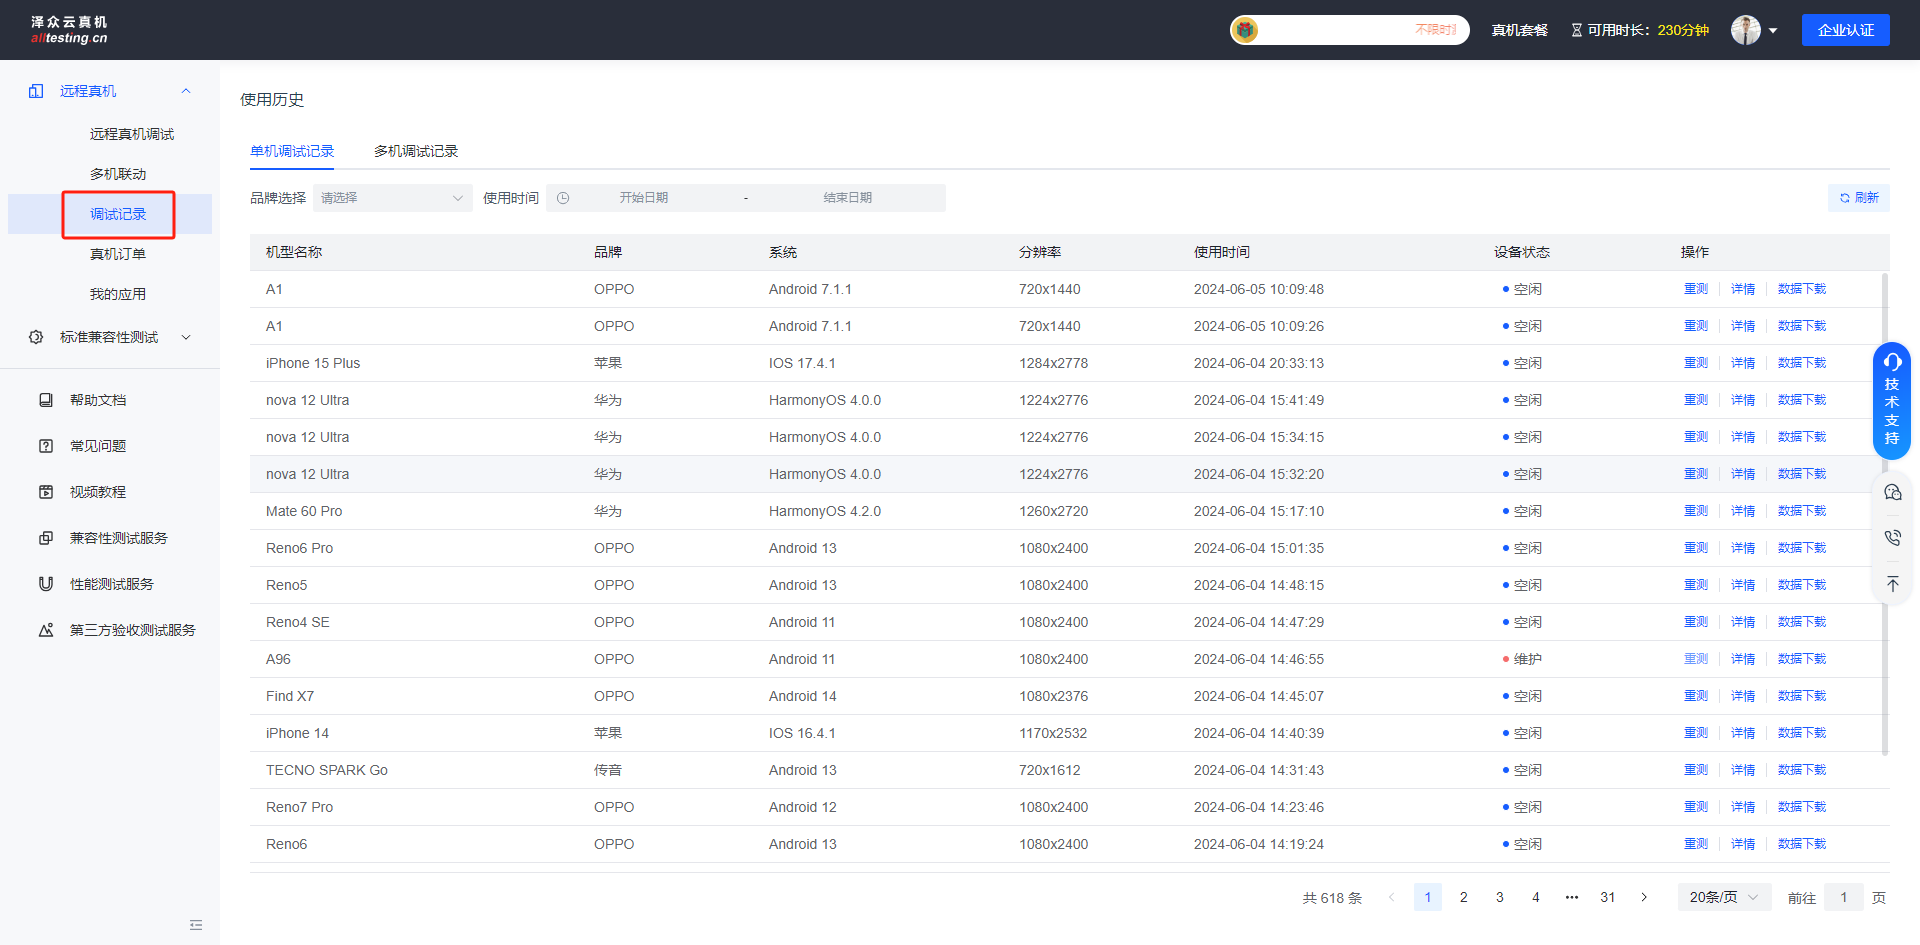The width and height of the screenshot is (1920, 945).
Task: Click the user avatar in header
Action: click(x=1745, y=30)
